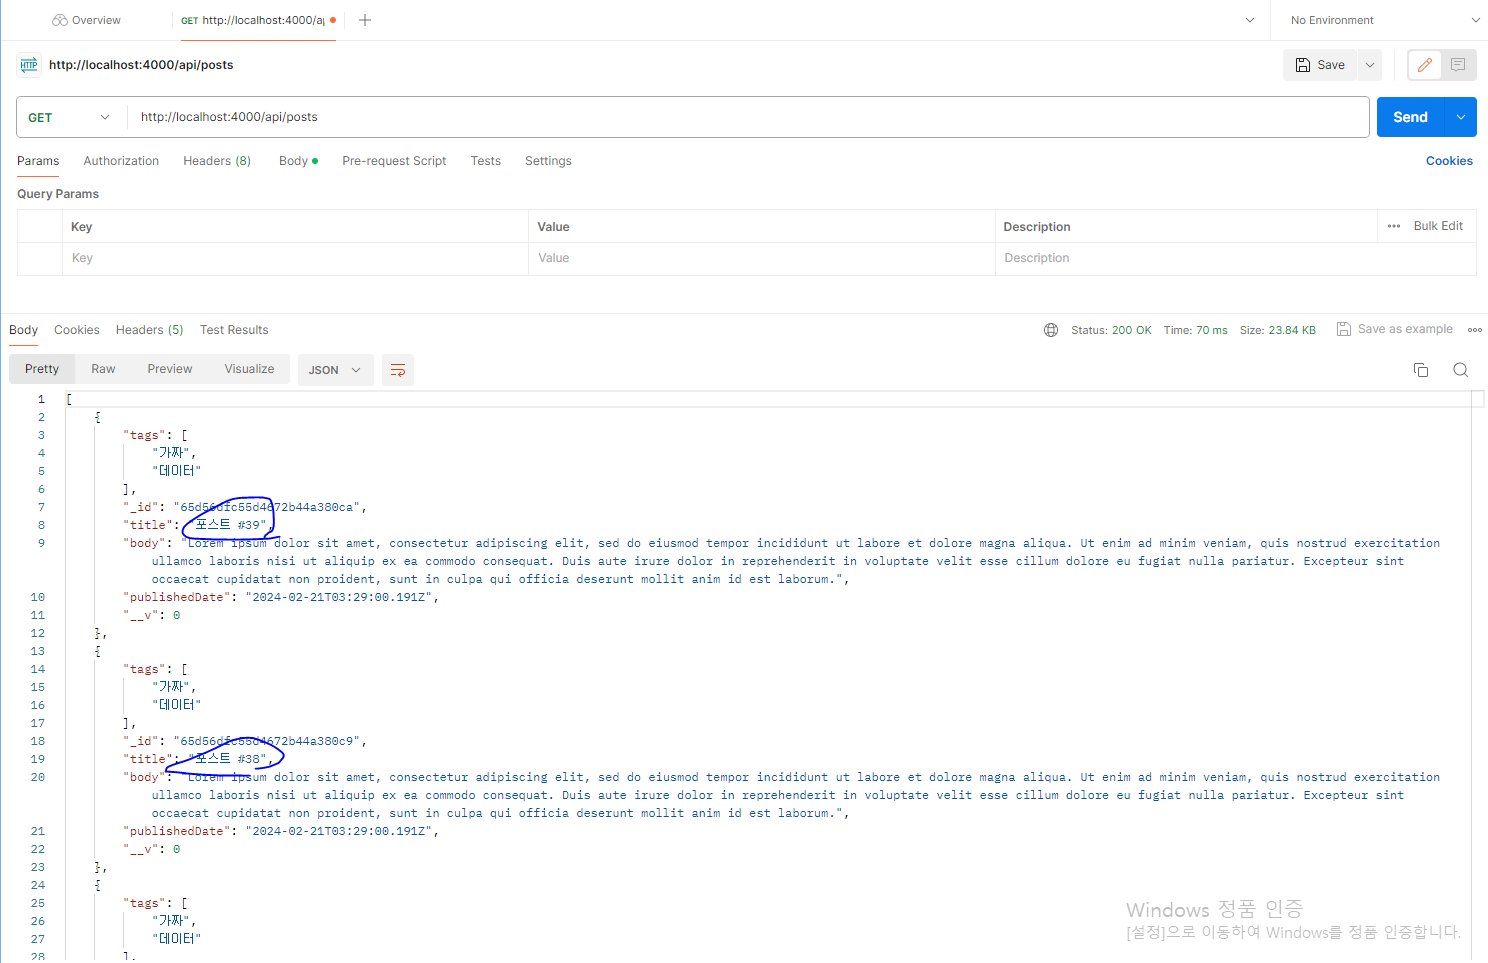Switch to the request Body tab
Screen dimensions: 1488x963
(x=298, y=161)
